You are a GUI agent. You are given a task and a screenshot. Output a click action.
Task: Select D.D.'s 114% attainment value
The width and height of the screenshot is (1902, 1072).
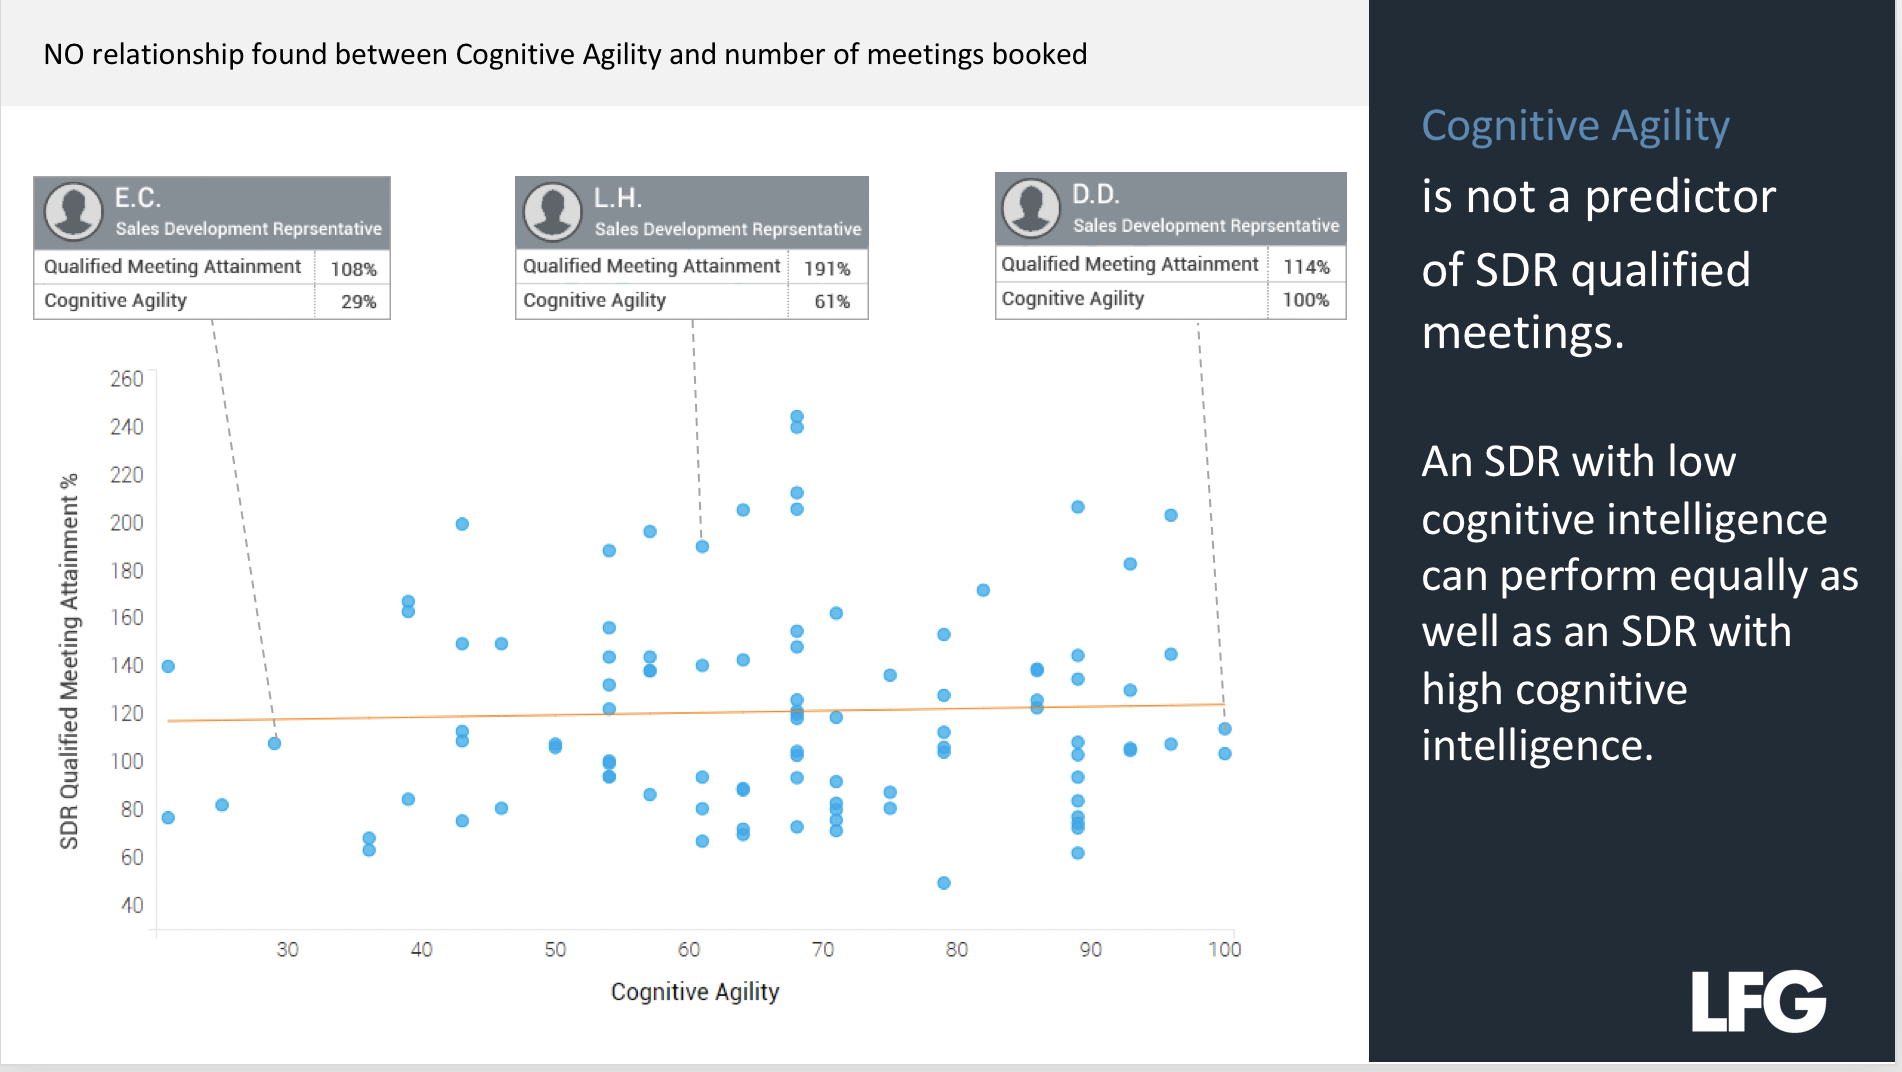[1306, 266]
